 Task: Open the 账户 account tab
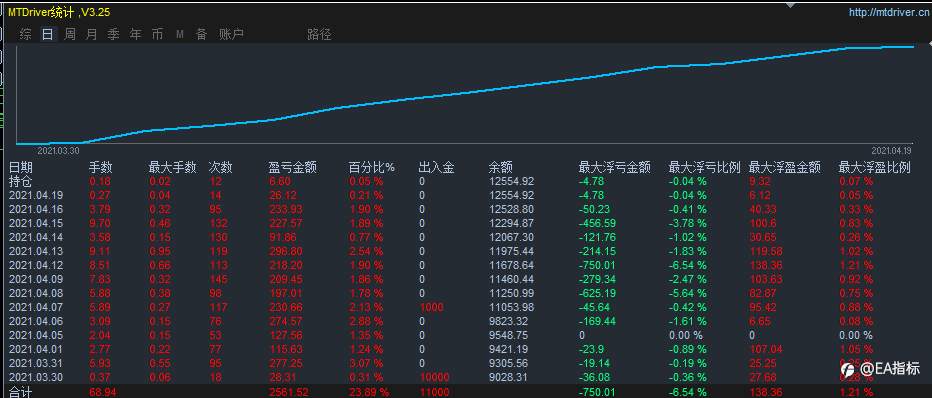[231, 34]
